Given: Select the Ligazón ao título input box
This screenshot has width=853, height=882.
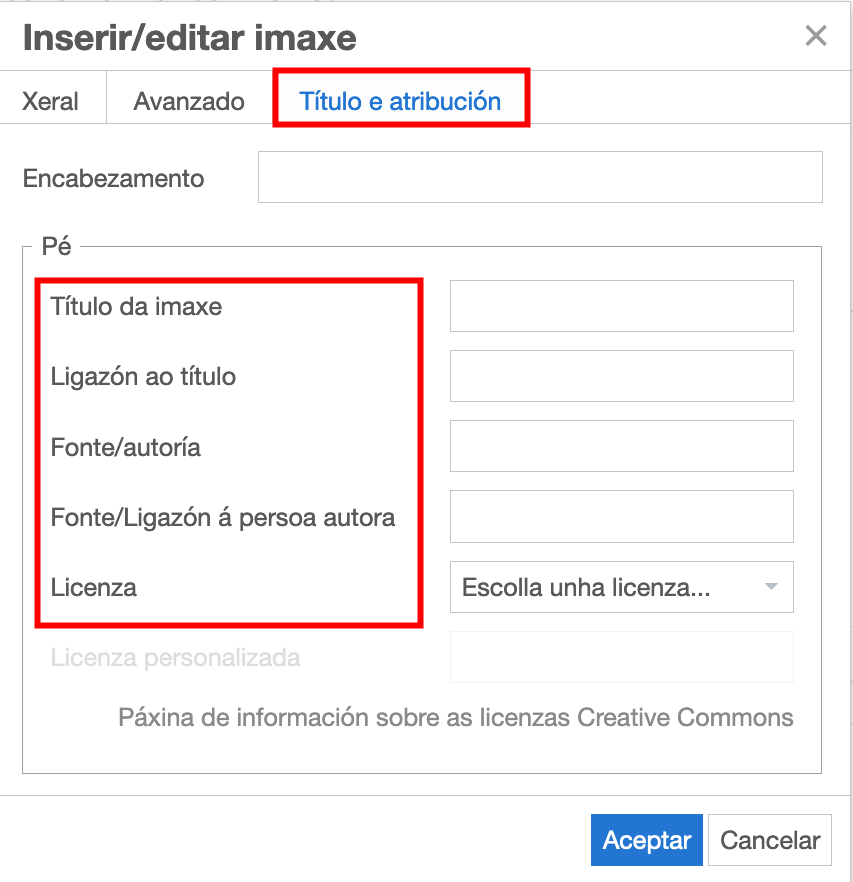Looking at the screenshot, I should (621, 376).
